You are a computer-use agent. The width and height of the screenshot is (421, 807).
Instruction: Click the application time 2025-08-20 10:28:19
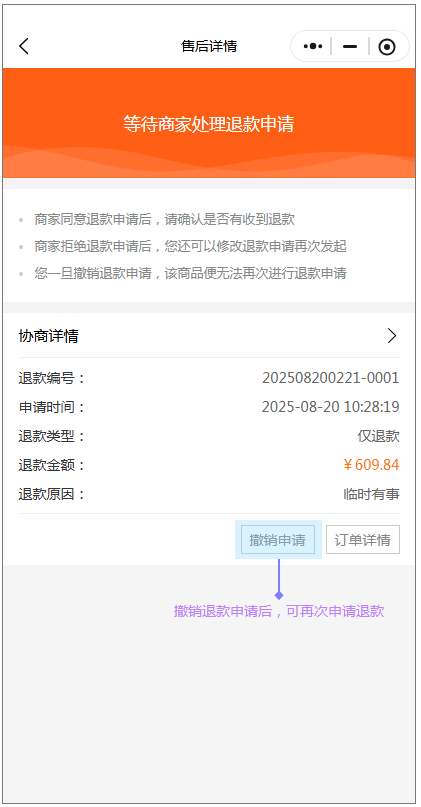(x=330, y=407)
